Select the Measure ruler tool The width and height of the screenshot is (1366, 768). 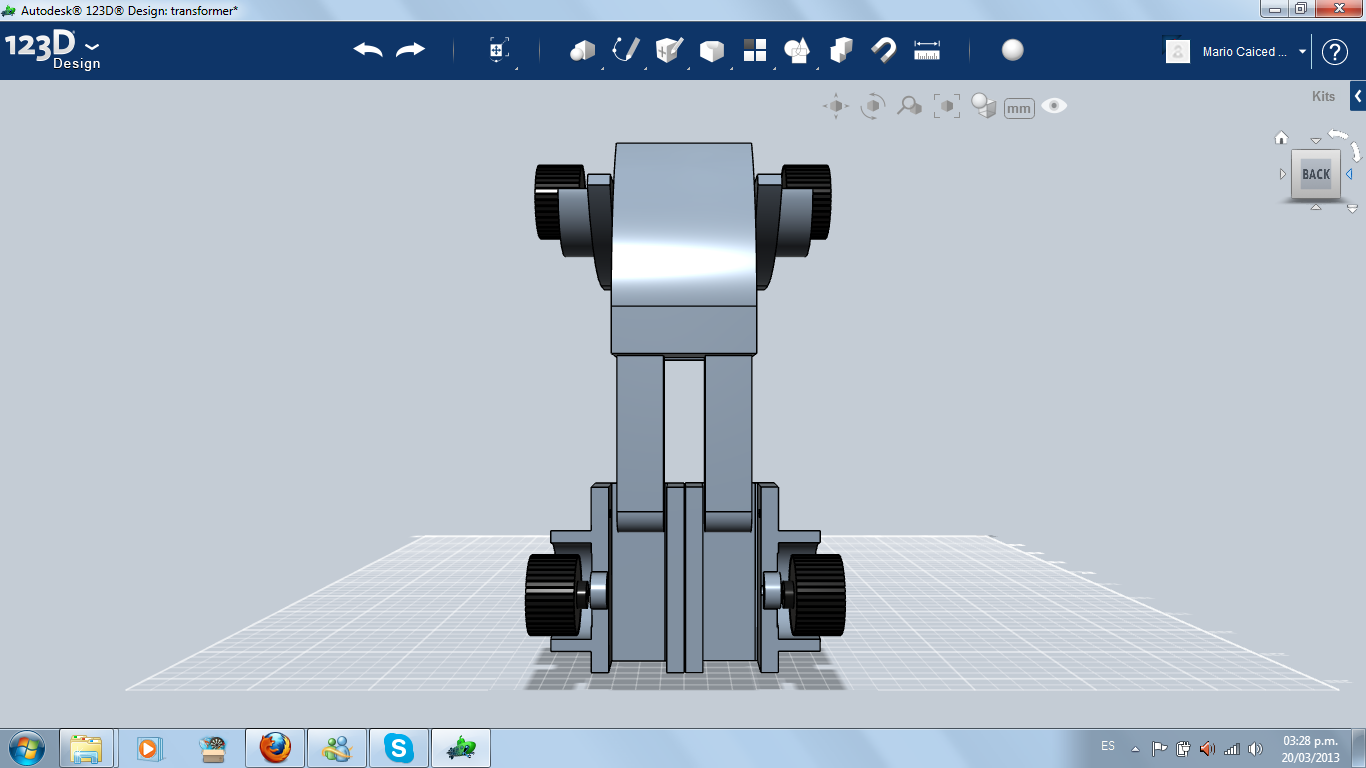pyautogui.click(x=927, y=50)
